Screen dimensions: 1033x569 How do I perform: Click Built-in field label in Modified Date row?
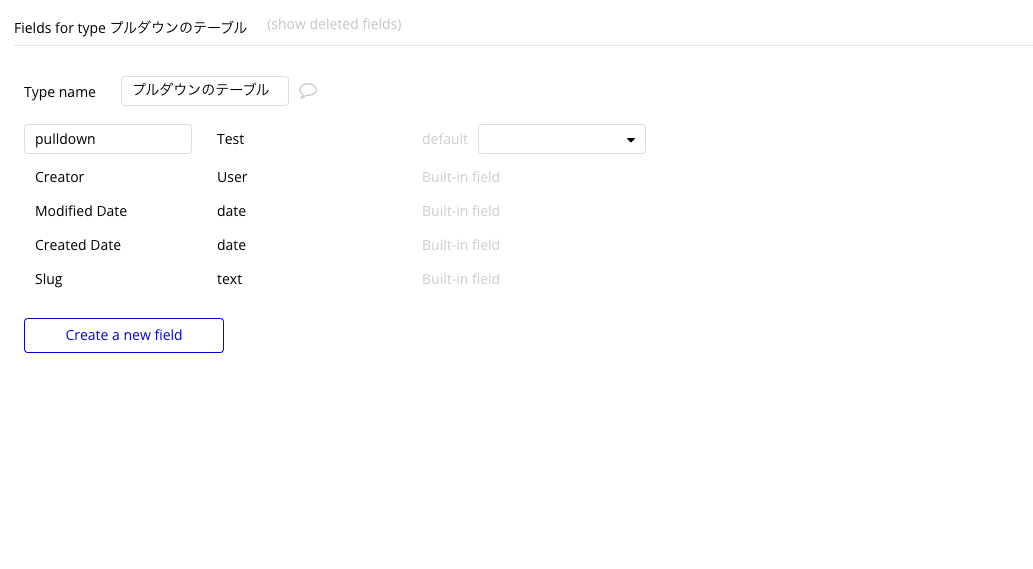coord(460,211)
